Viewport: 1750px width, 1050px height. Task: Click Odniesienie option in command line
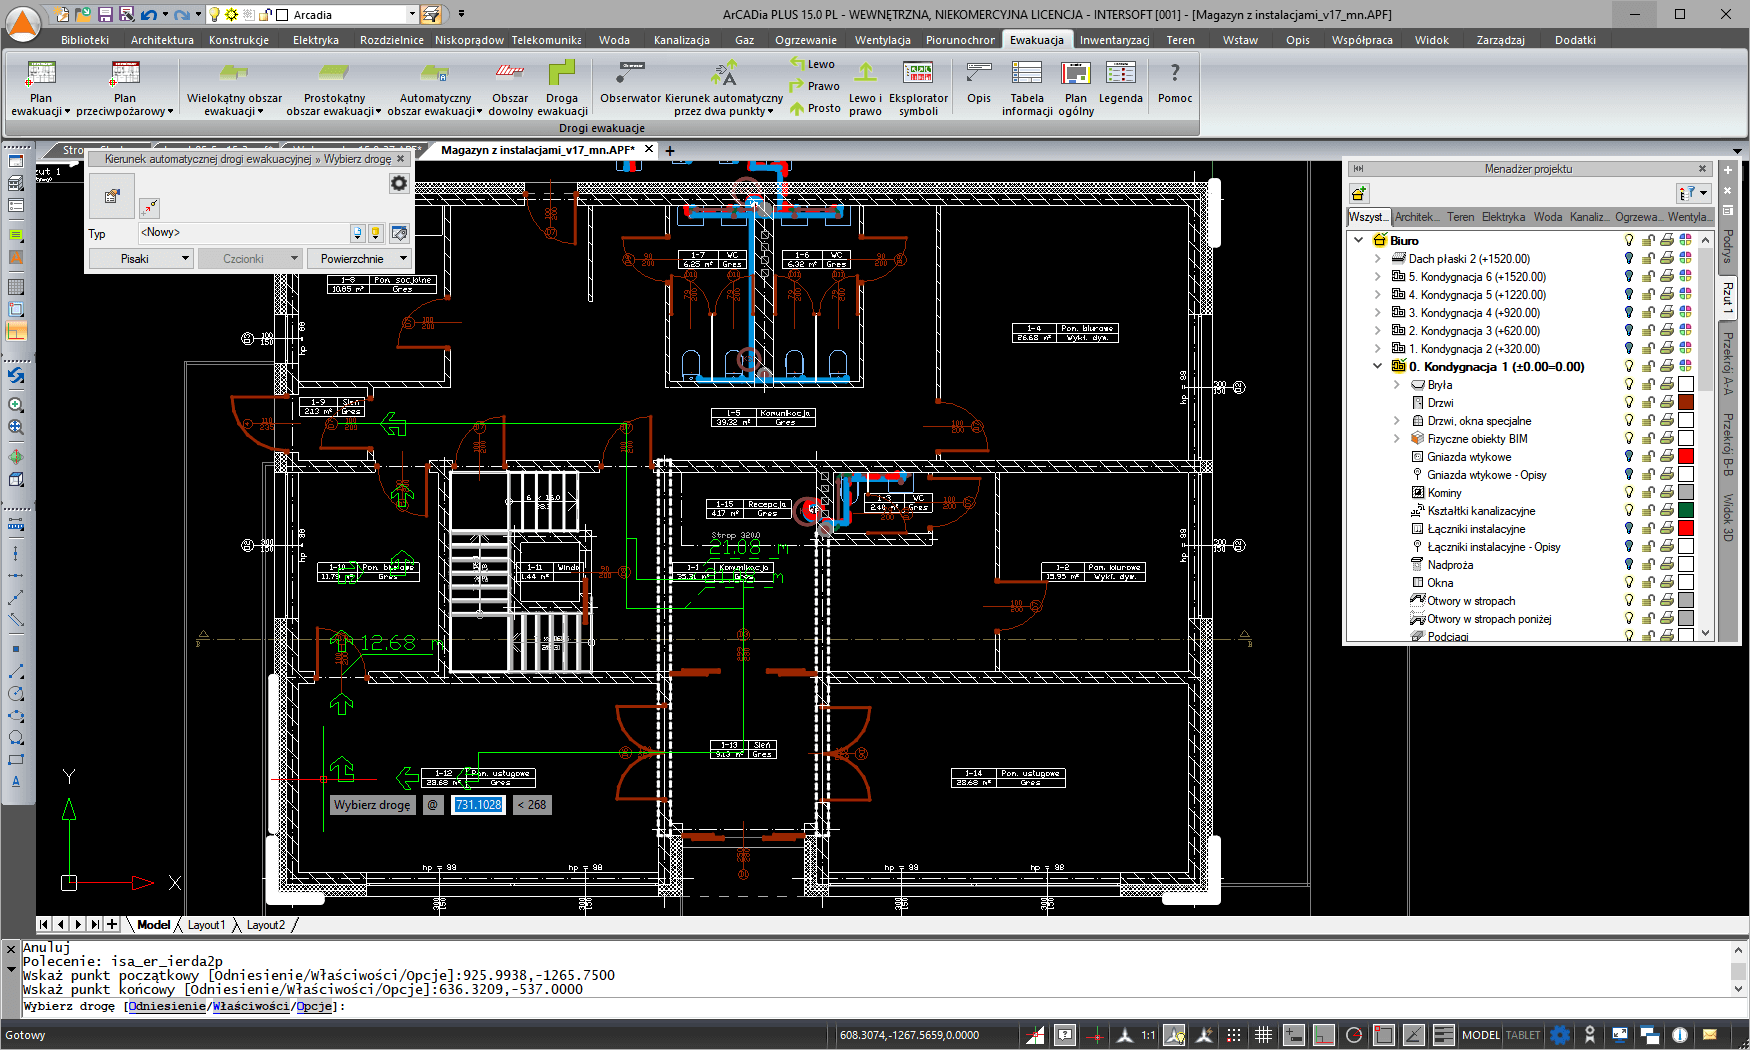pos(167,1006)
